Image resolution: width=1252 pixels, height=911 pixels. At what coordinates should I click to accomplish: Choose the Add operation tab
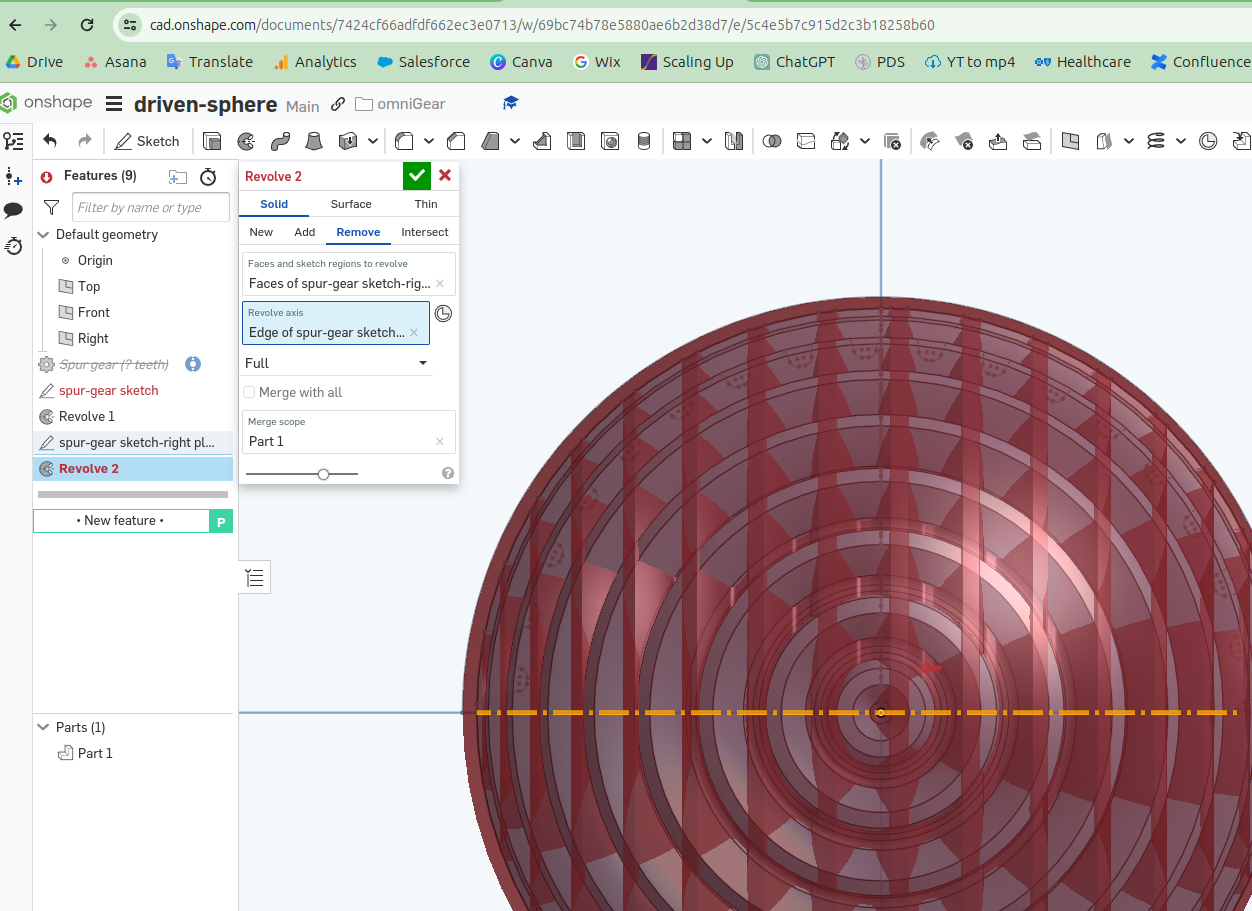coord(305,232)
